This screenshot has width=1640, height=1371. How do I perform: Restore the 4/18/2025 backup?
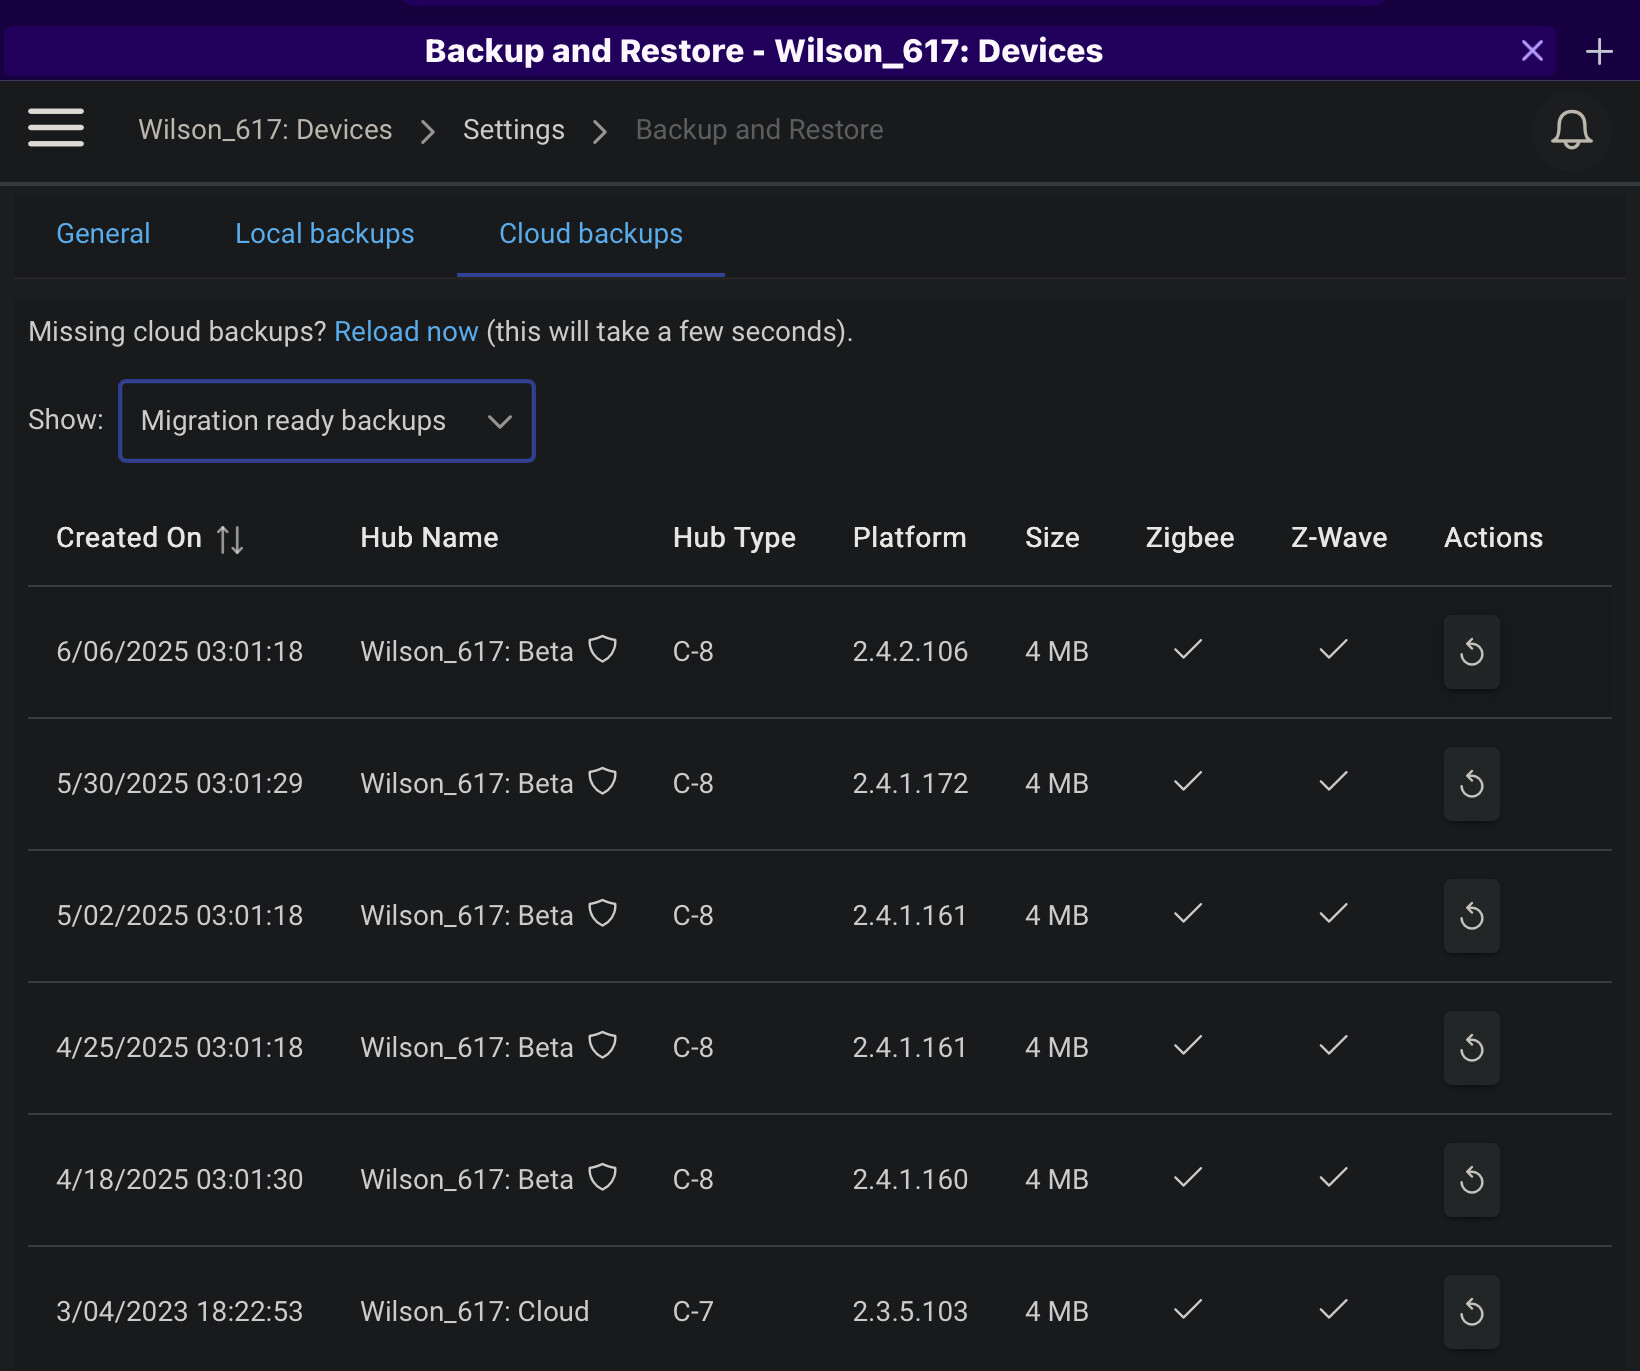(x=1471, y=1180)
